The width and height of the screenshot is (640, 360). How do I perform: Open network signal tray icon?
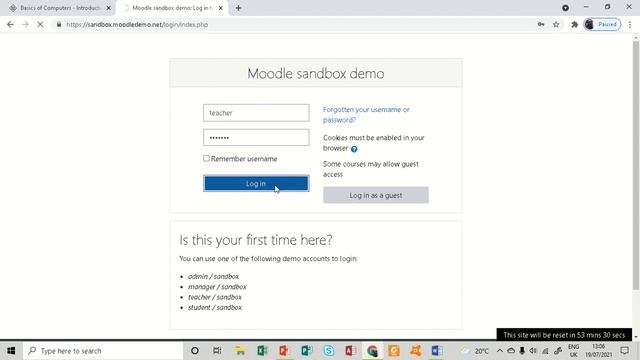click(x=545, y=351)
